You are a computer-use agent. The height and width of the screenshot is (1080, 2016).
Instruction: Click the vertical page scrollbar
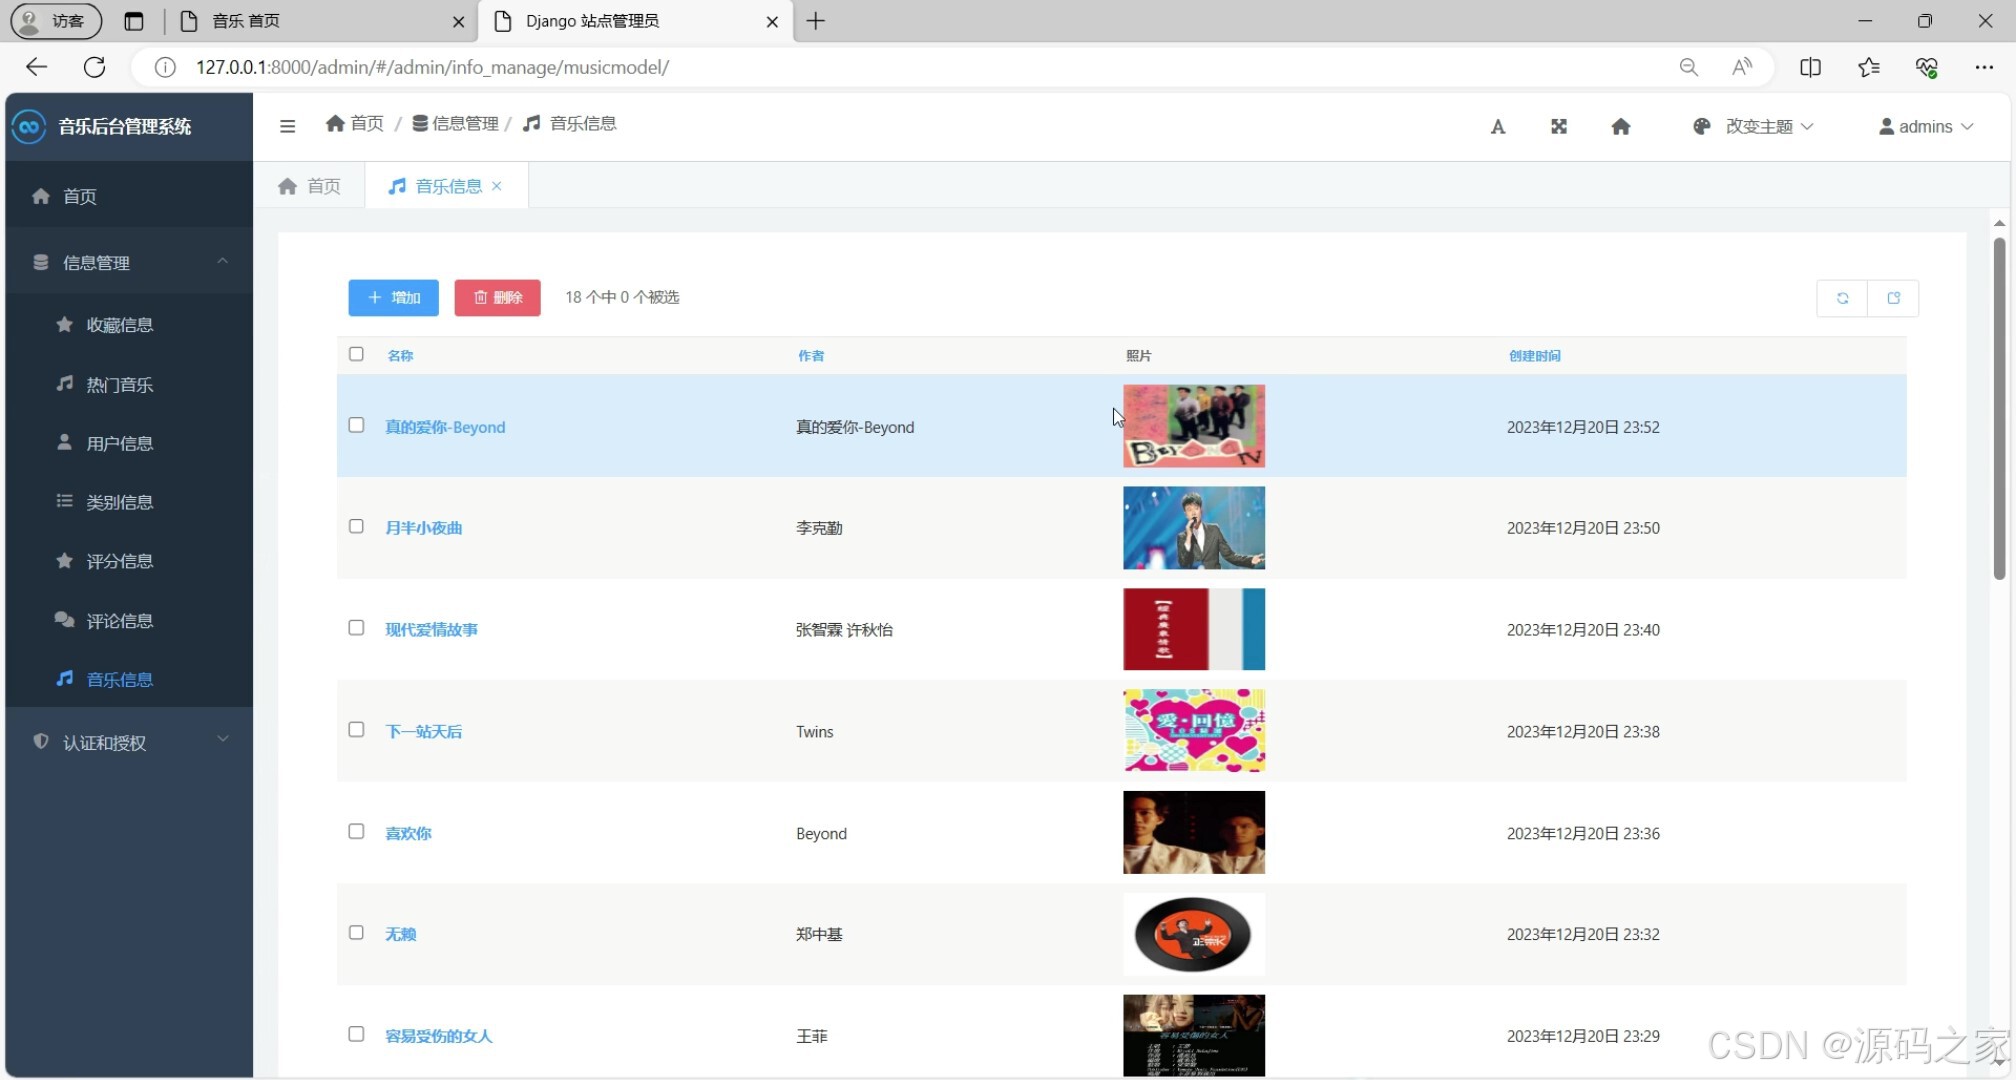coord(1998,409)
